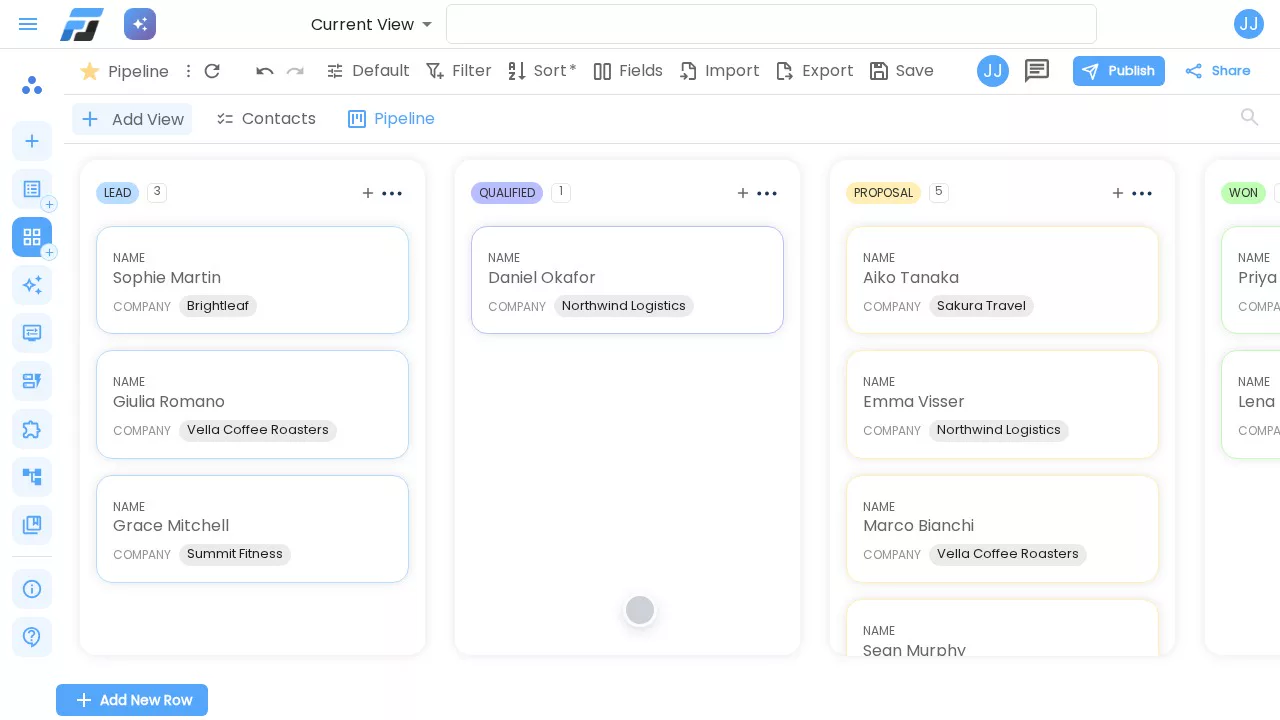Expand the Current View dropdown
1280x720 pixels.
point(372,24)
